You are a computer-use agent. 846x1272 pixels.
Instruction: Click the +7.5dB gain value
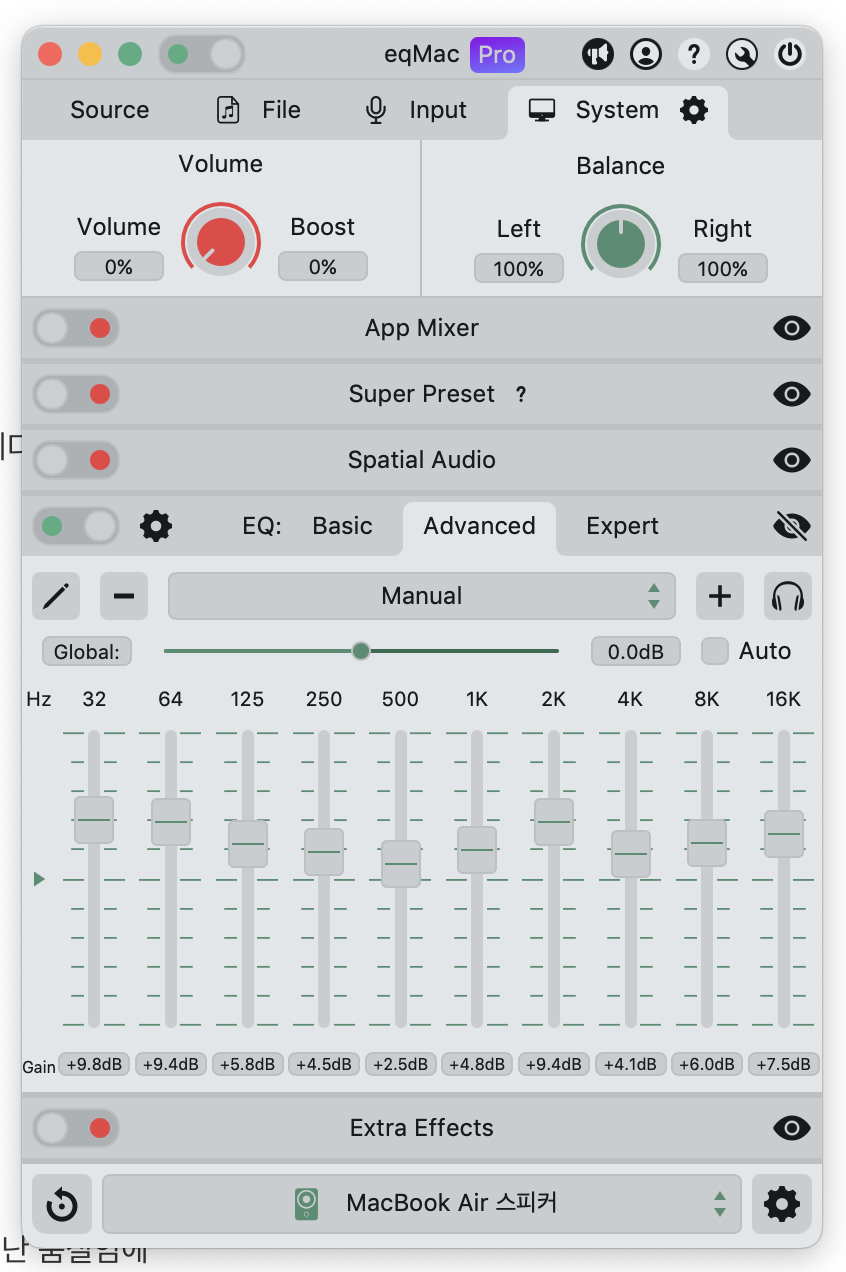(784, 1064)
